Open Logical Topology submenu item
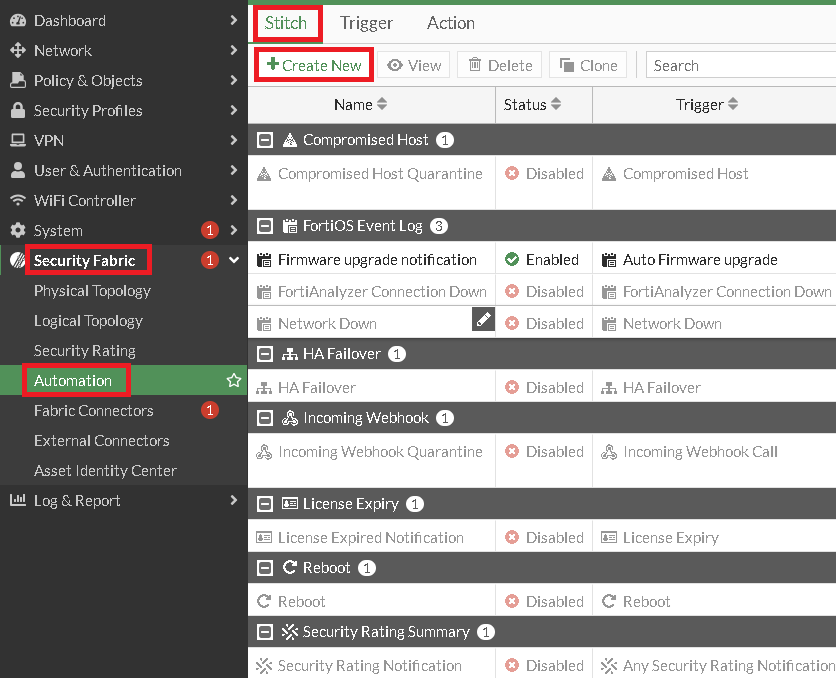 tap(88, 320)
